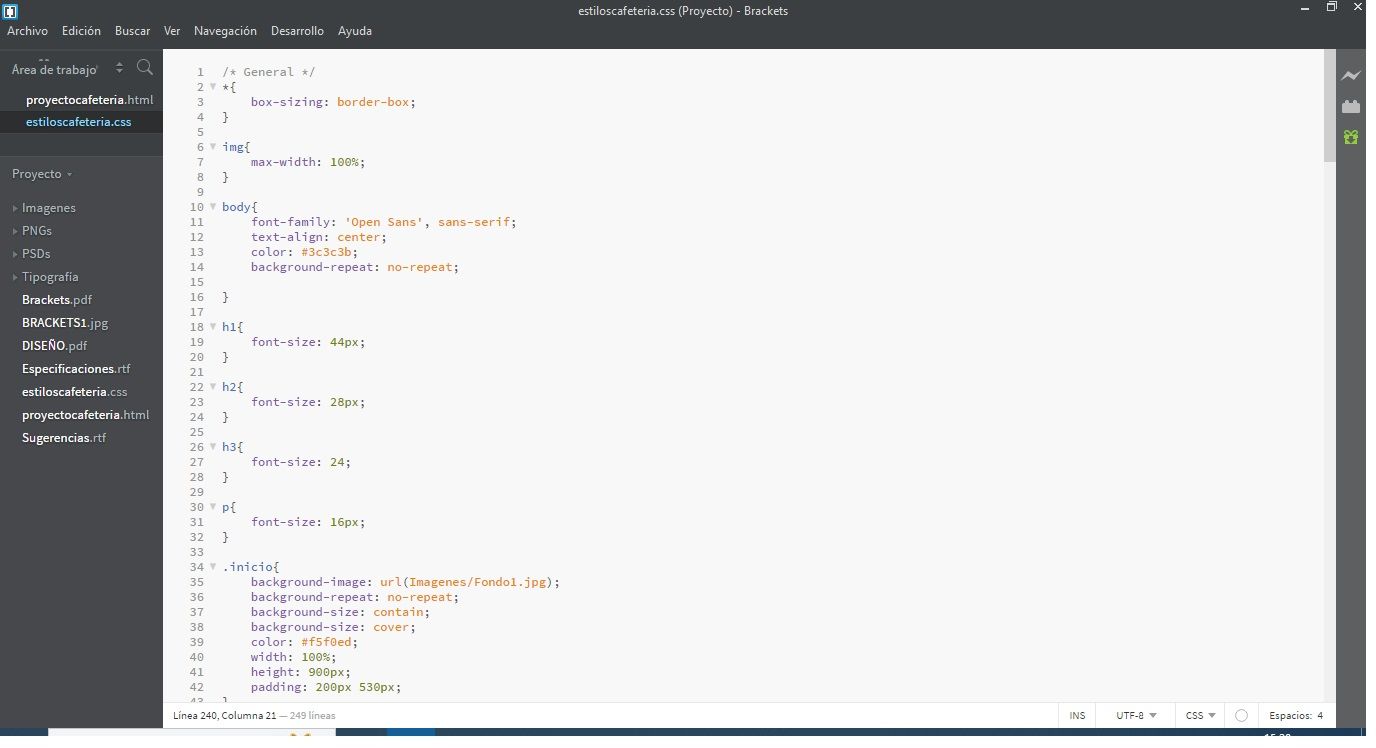Click the Live Preview lightning icon
Image resolution: width=1376 pixels, height=748 pixels.
pos(1351,76)
